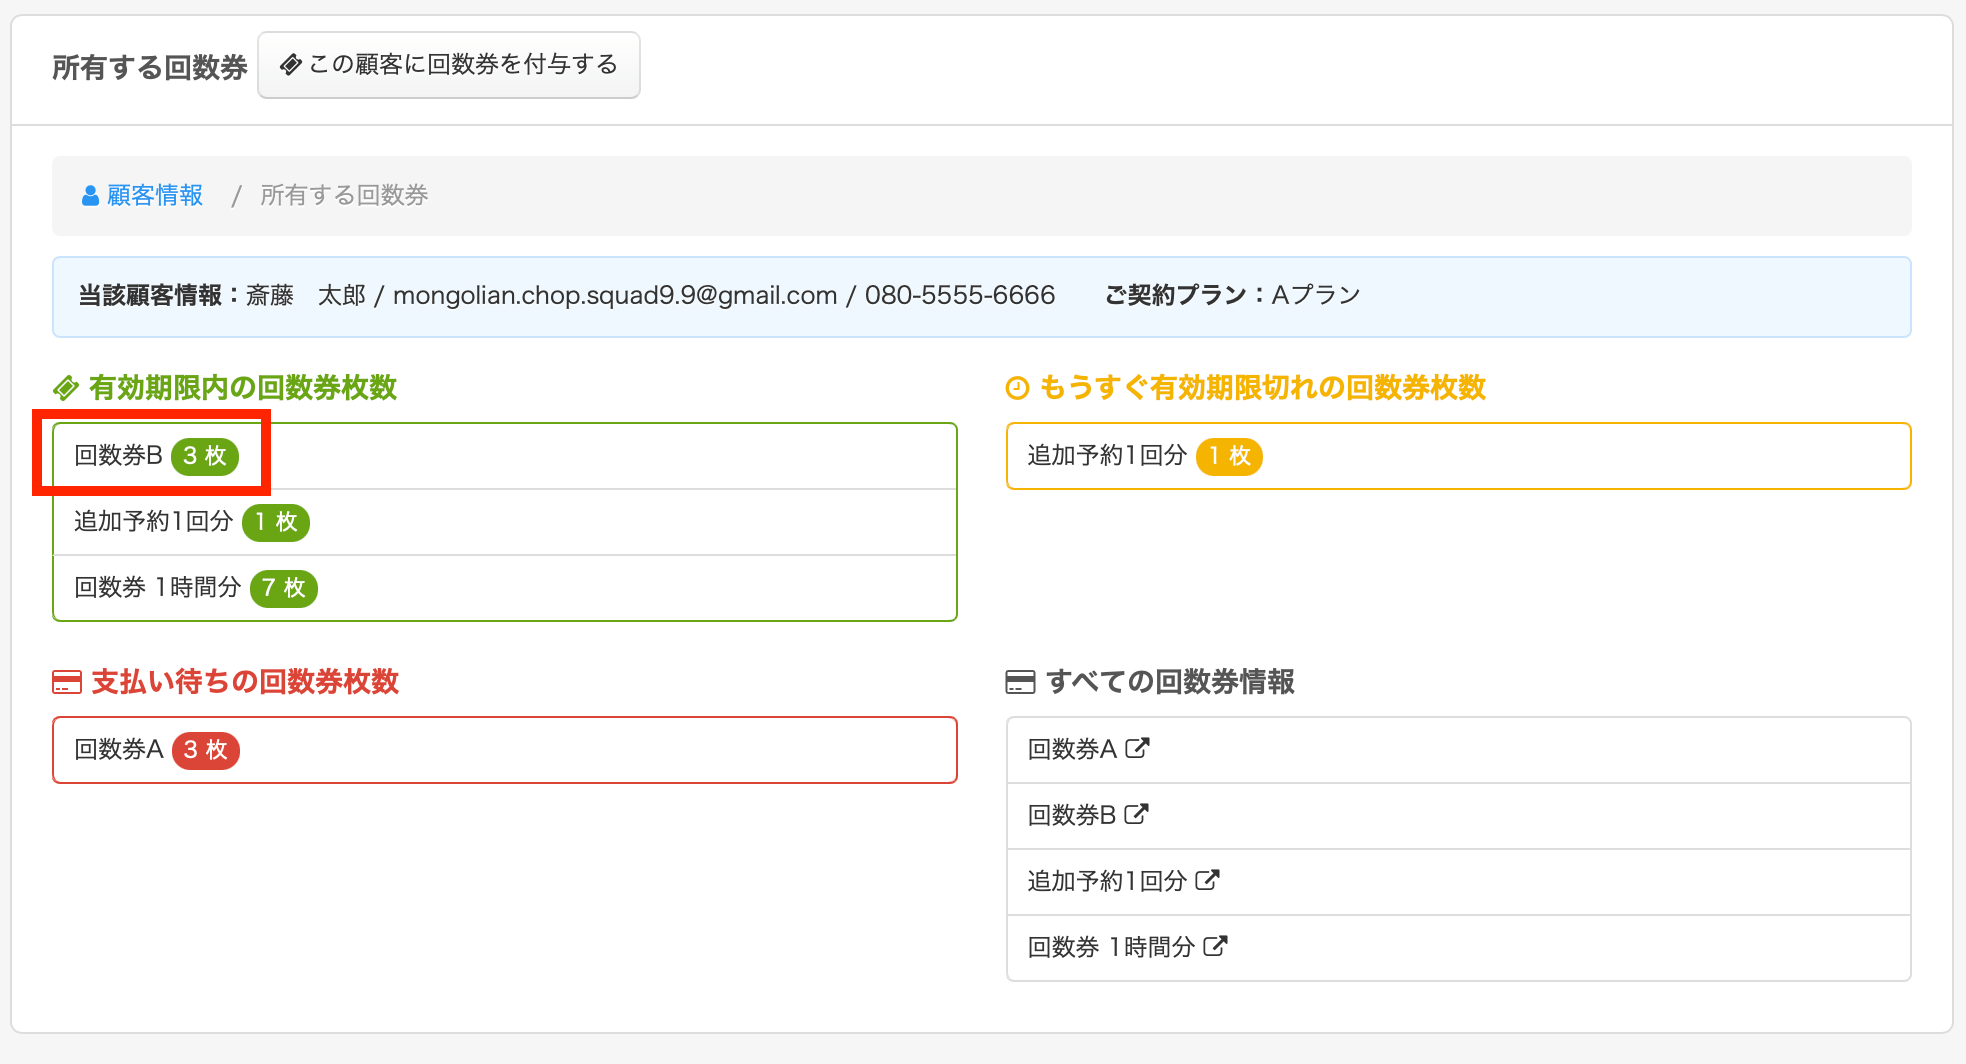Go to the 顧客情報 breadcrumb link
The width and height of the screenshot is (1966, 1064).
point(155,196)
